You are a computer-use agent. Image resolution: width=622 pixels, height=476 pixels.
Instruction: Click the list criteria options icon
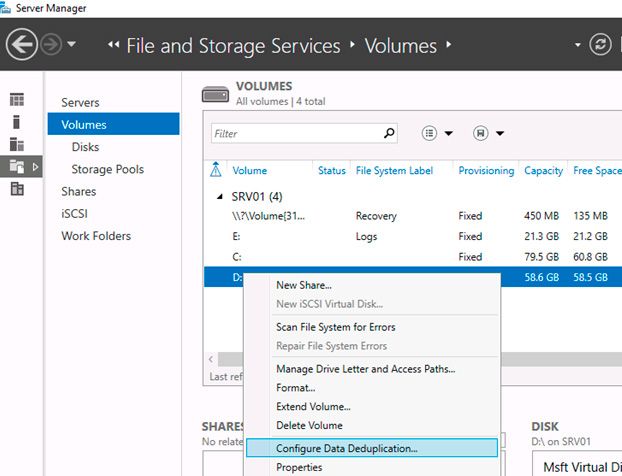click(429, 133)
